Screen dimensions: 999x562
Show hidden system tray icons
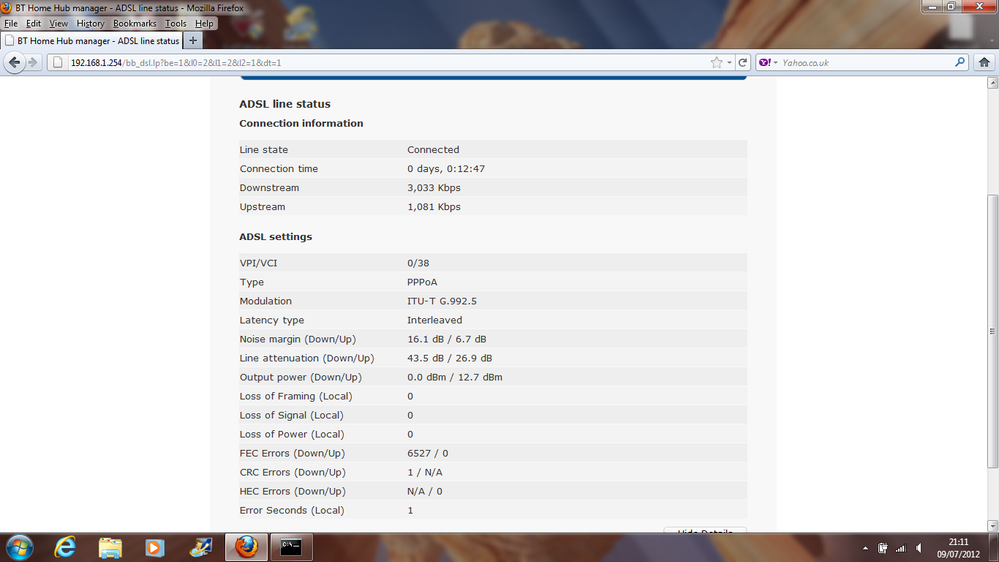(865, 548)
